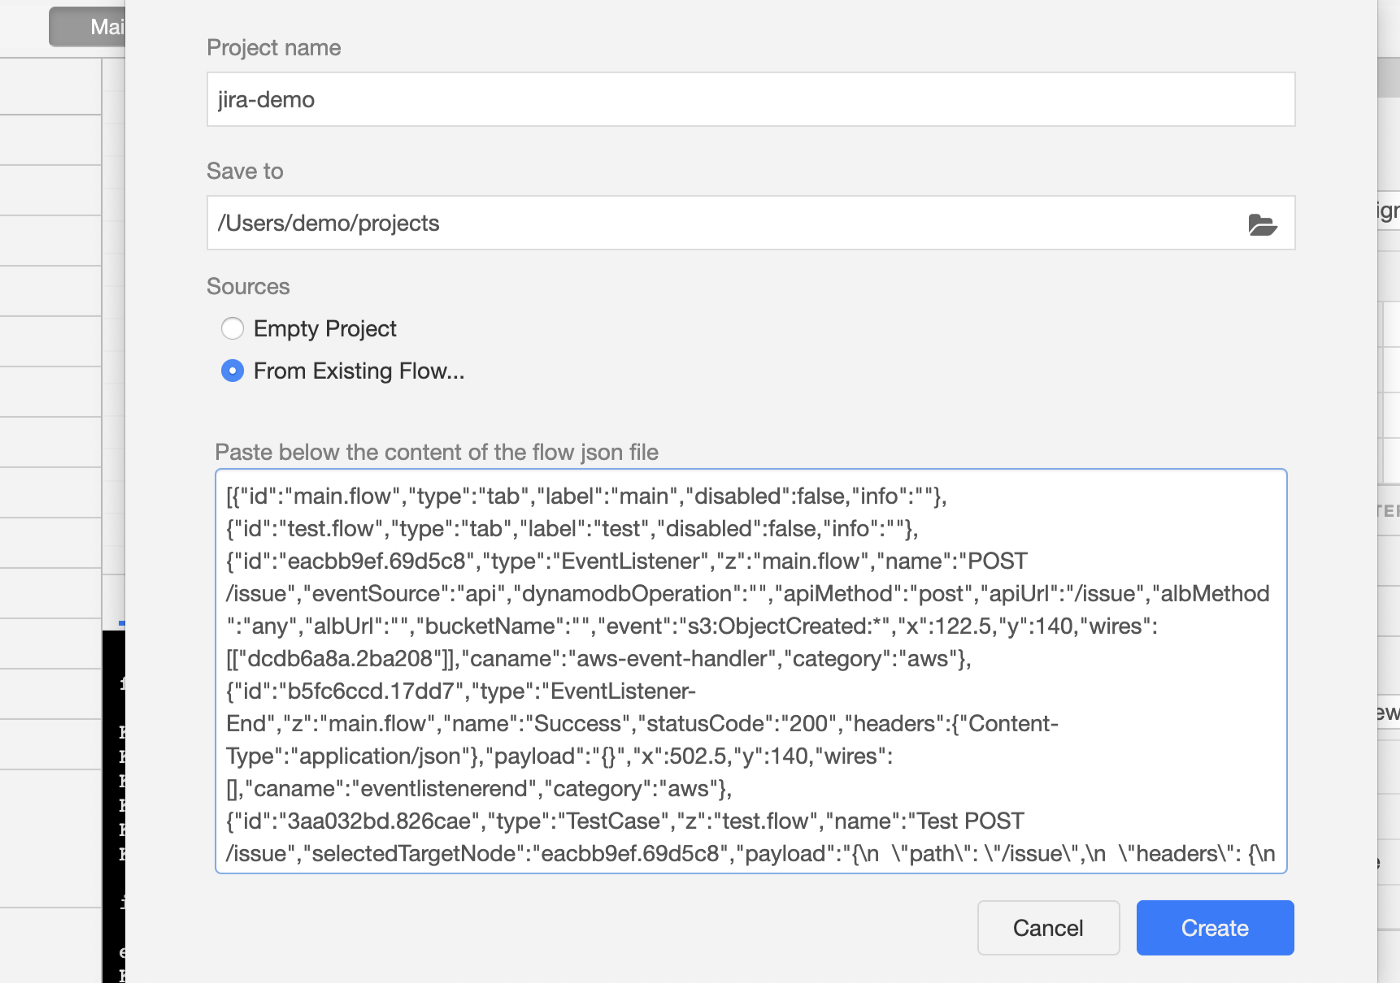
Task: Select the From Existing Flow radio button
Action: 233,371
